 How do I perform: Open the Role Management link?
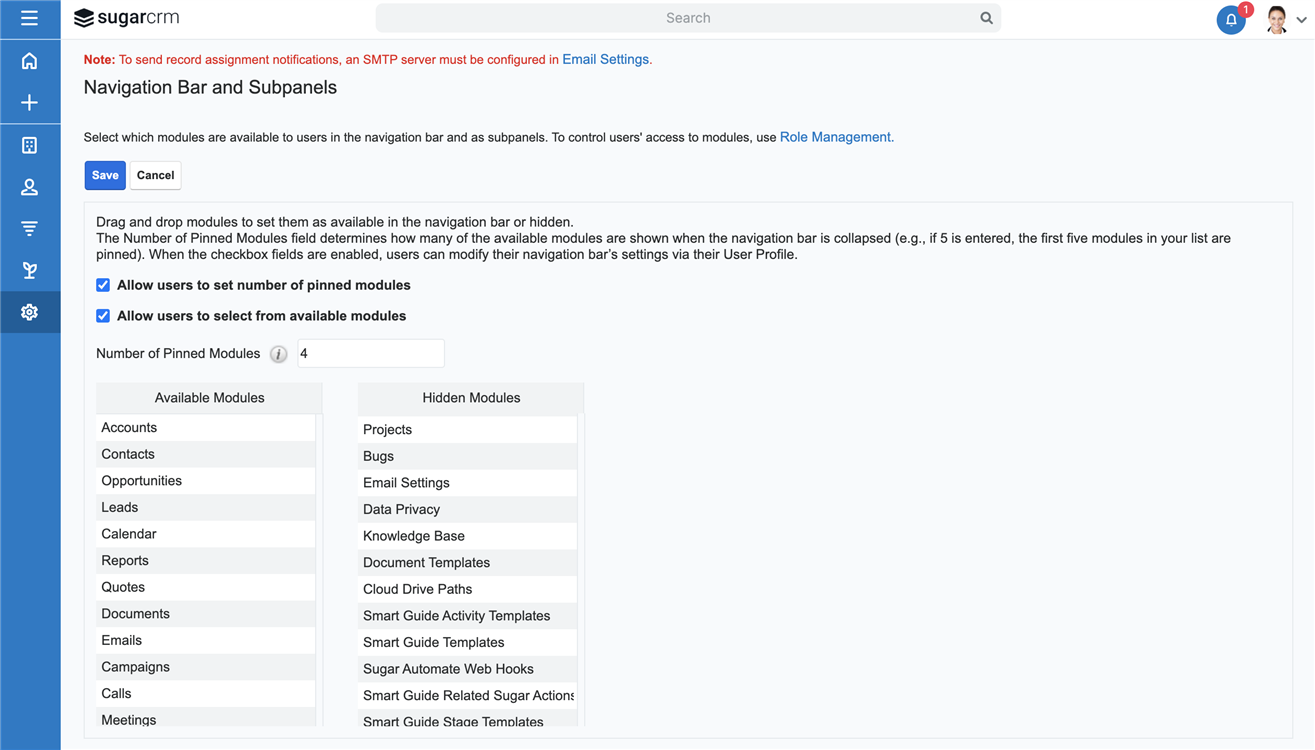[835, 137]
